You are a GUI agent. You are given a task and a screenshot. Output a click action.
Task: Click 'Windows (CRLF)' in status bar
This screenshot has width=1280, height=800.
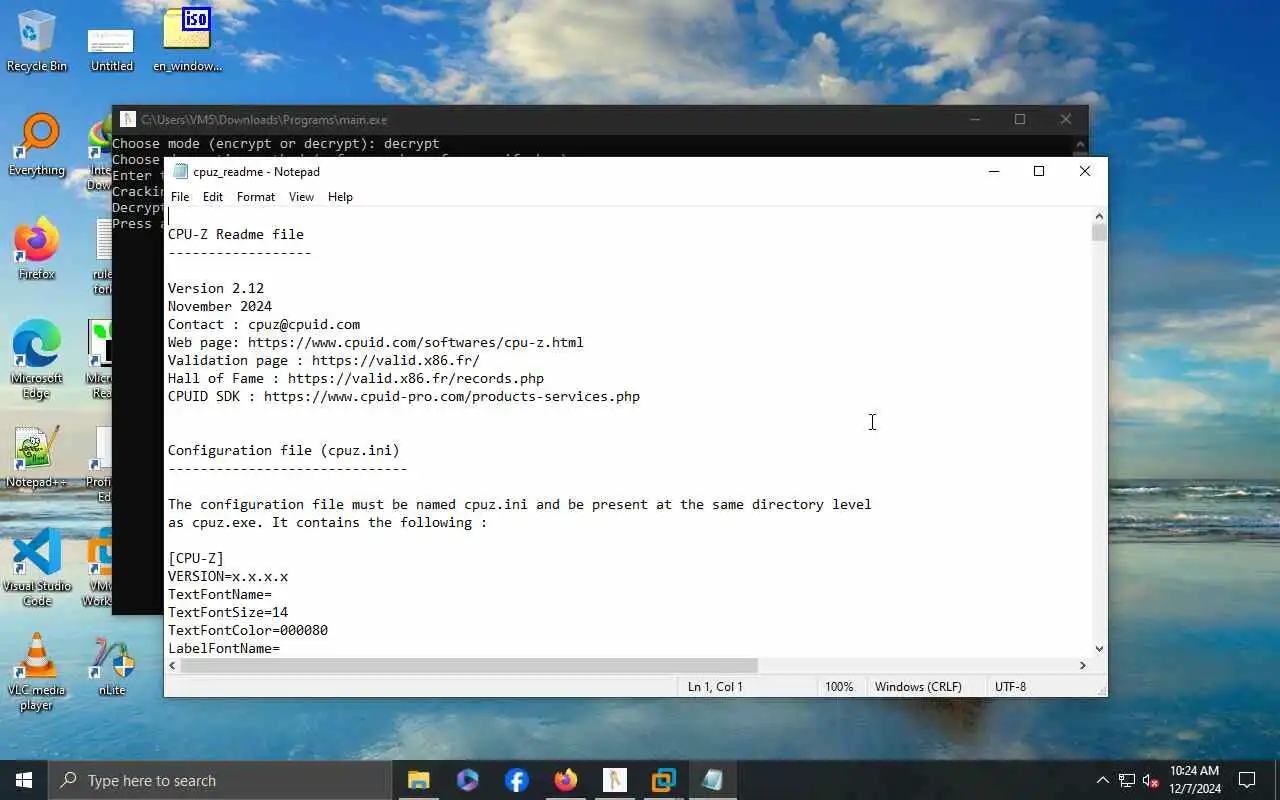918,687
